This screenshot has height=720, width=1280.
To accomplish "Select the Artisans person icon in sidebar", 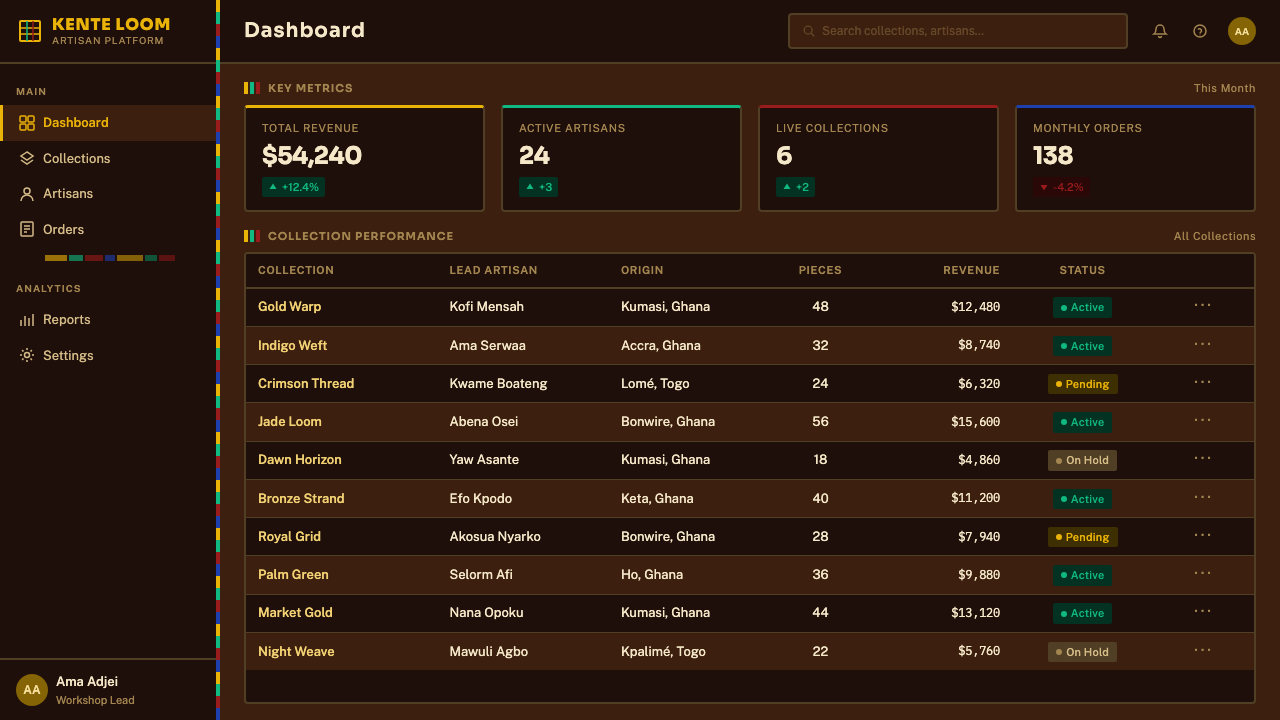I will (27, 194).
